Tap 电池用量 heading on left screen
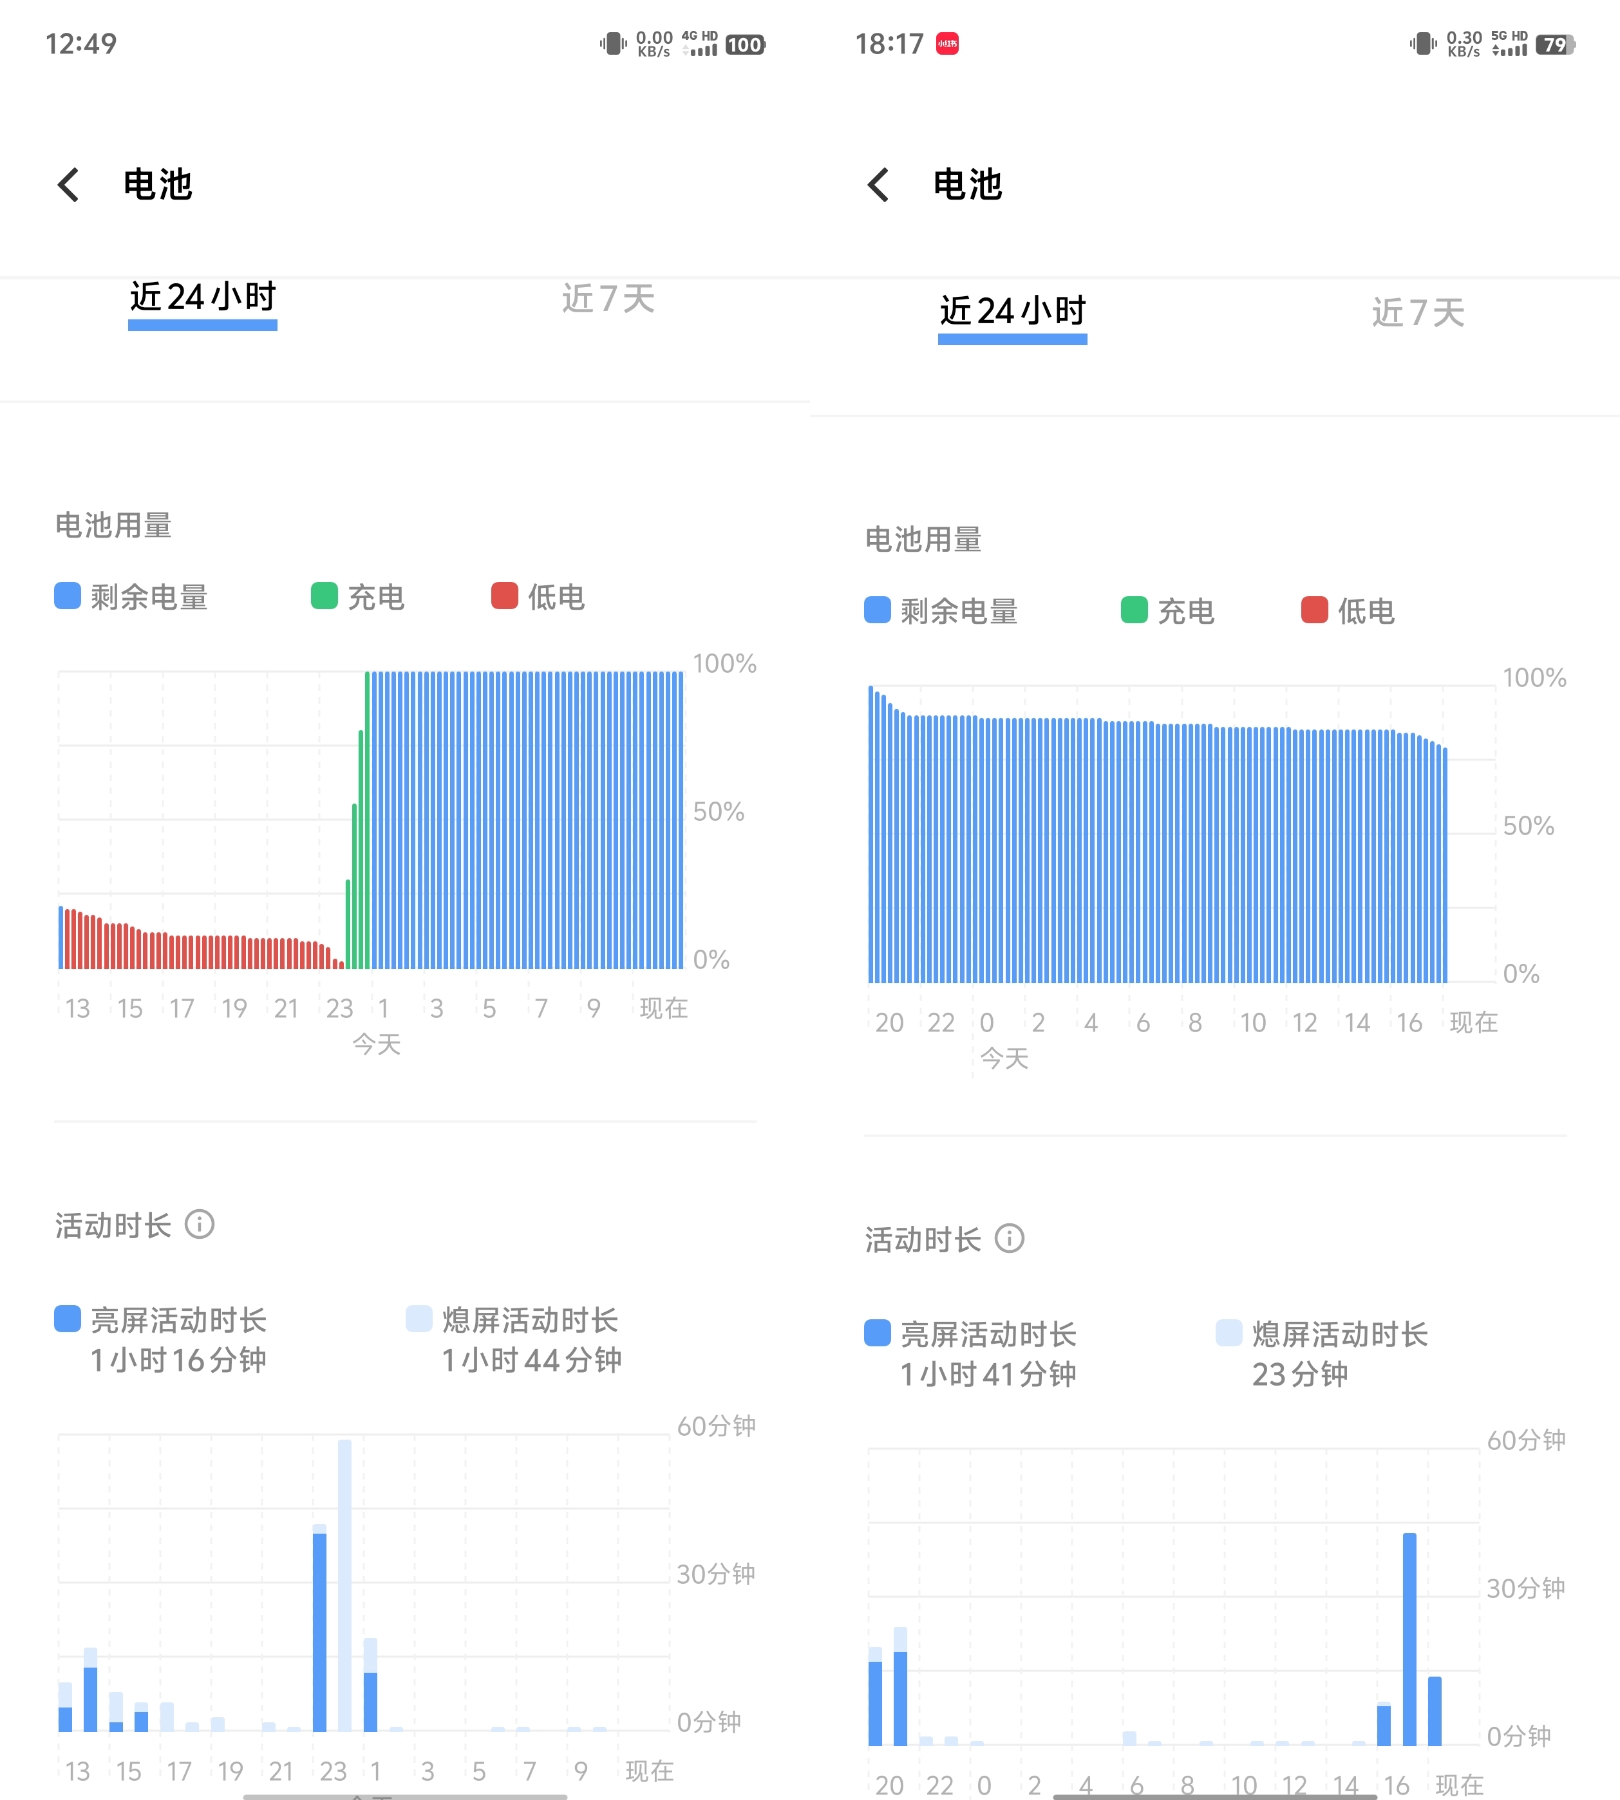Screen dimensions: 1620x1800 click(x=113, y=525)
